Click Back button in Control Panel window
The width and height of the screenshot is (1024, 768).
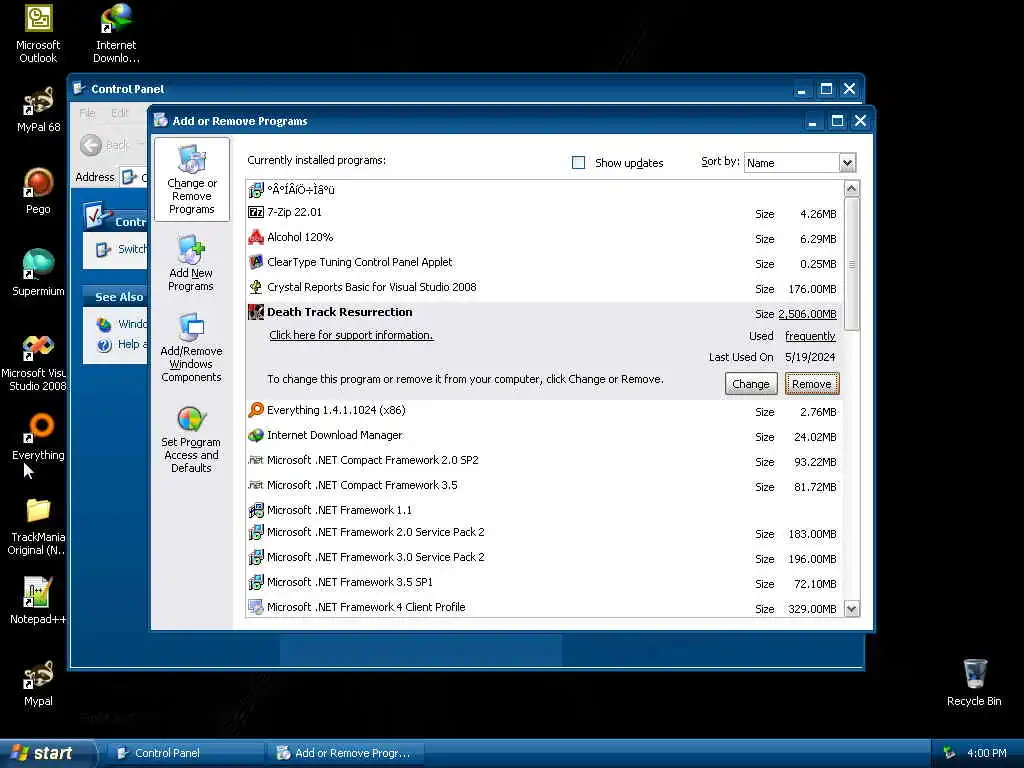[106, 145]
